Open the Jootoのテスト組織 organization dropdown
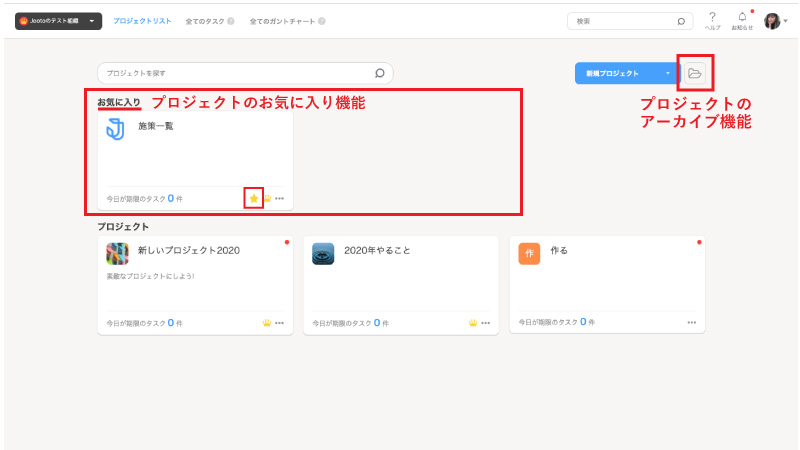Image resolution: width=800 pixels, height=450 pixels. [59, 21]
